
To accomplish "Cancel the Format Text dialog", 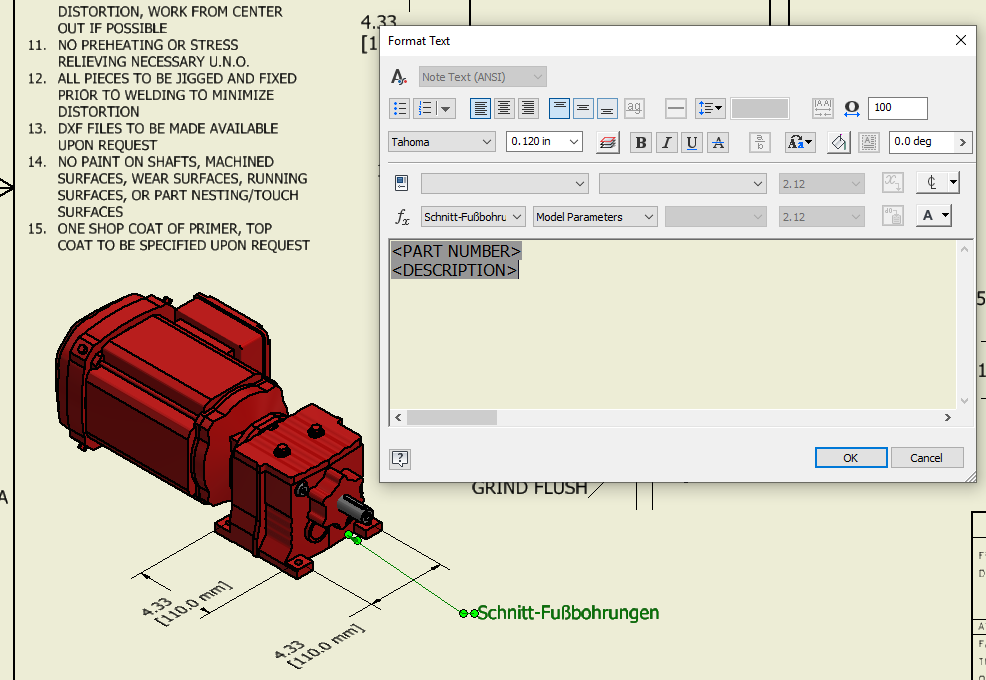I will 927,457.
